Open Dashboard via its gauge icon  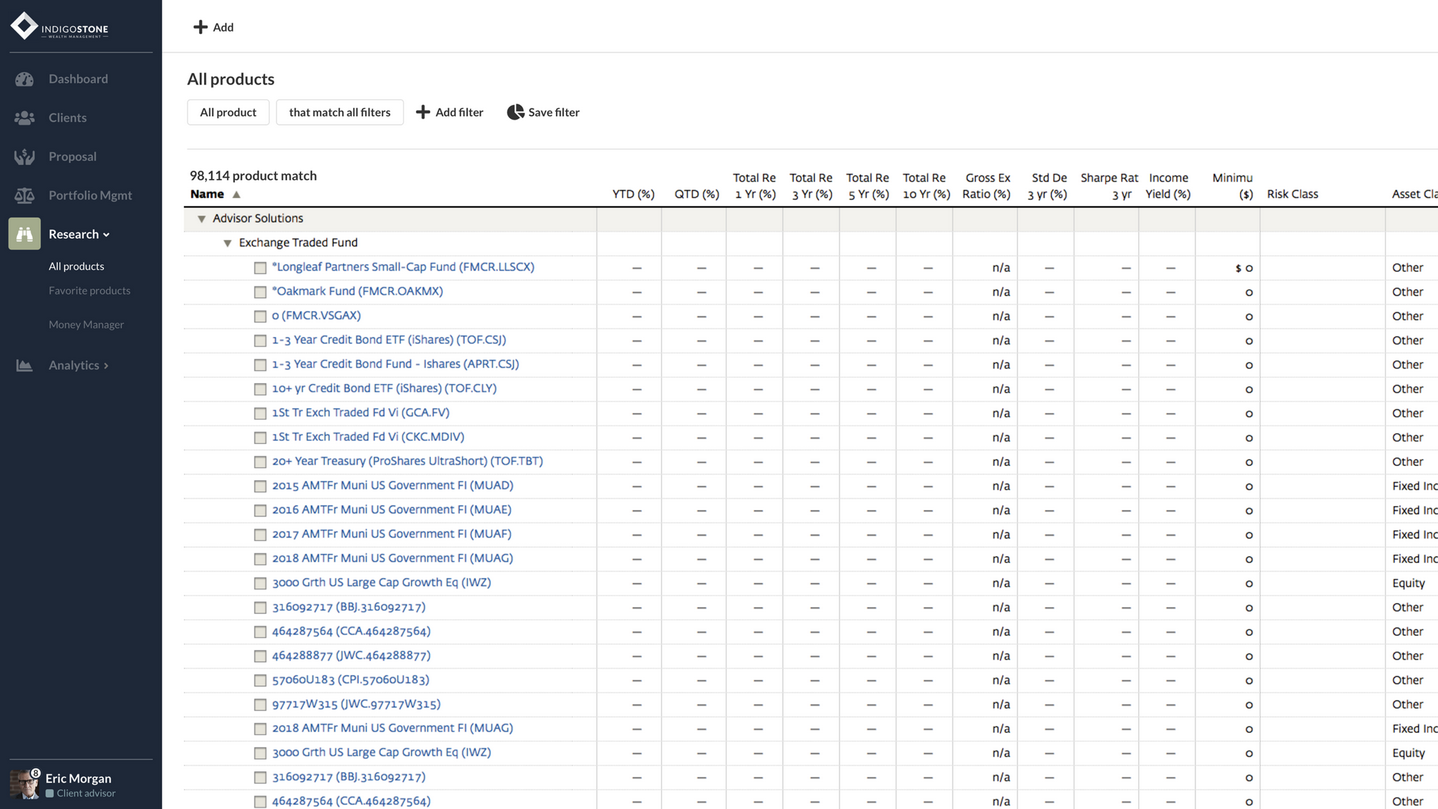click(x=24, y=79)
